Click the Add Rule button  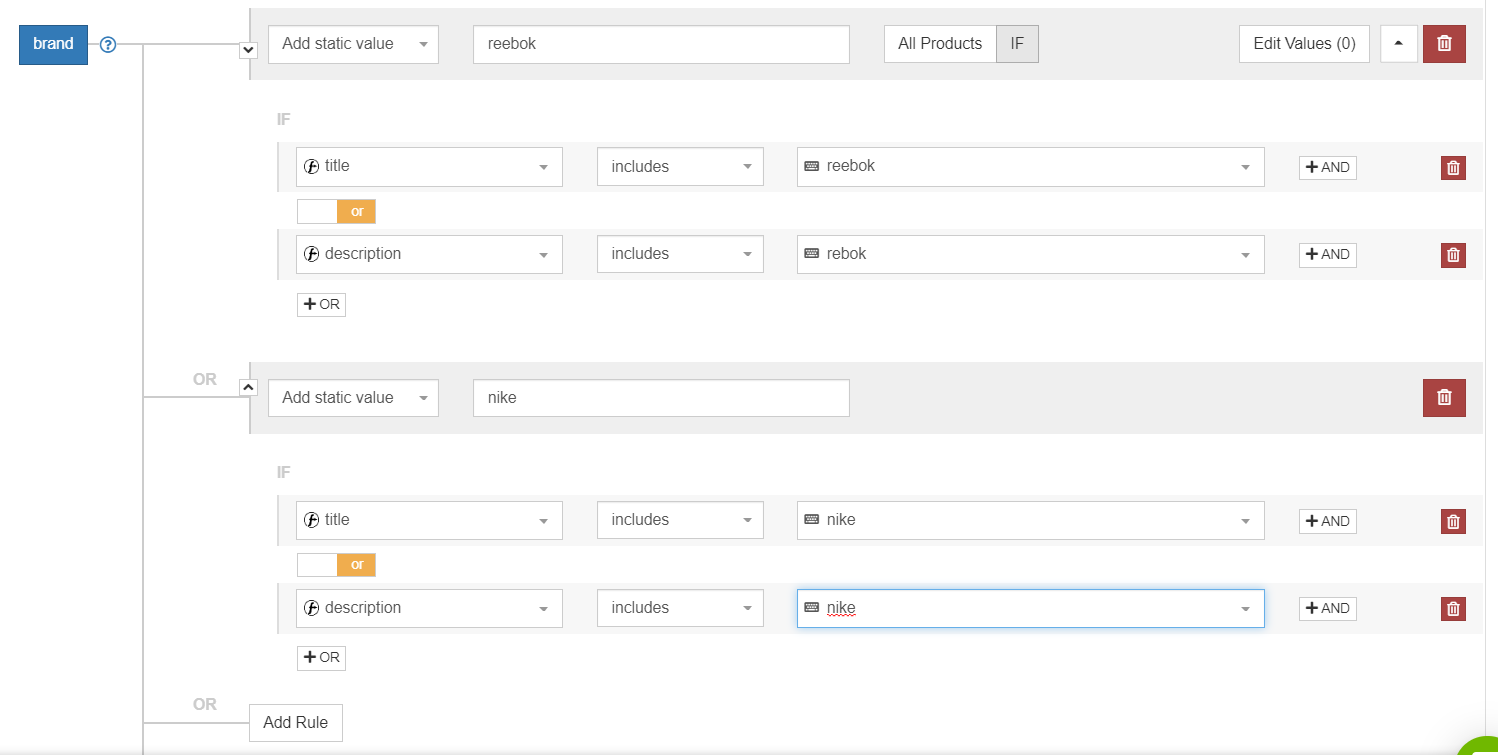[295, 723]
